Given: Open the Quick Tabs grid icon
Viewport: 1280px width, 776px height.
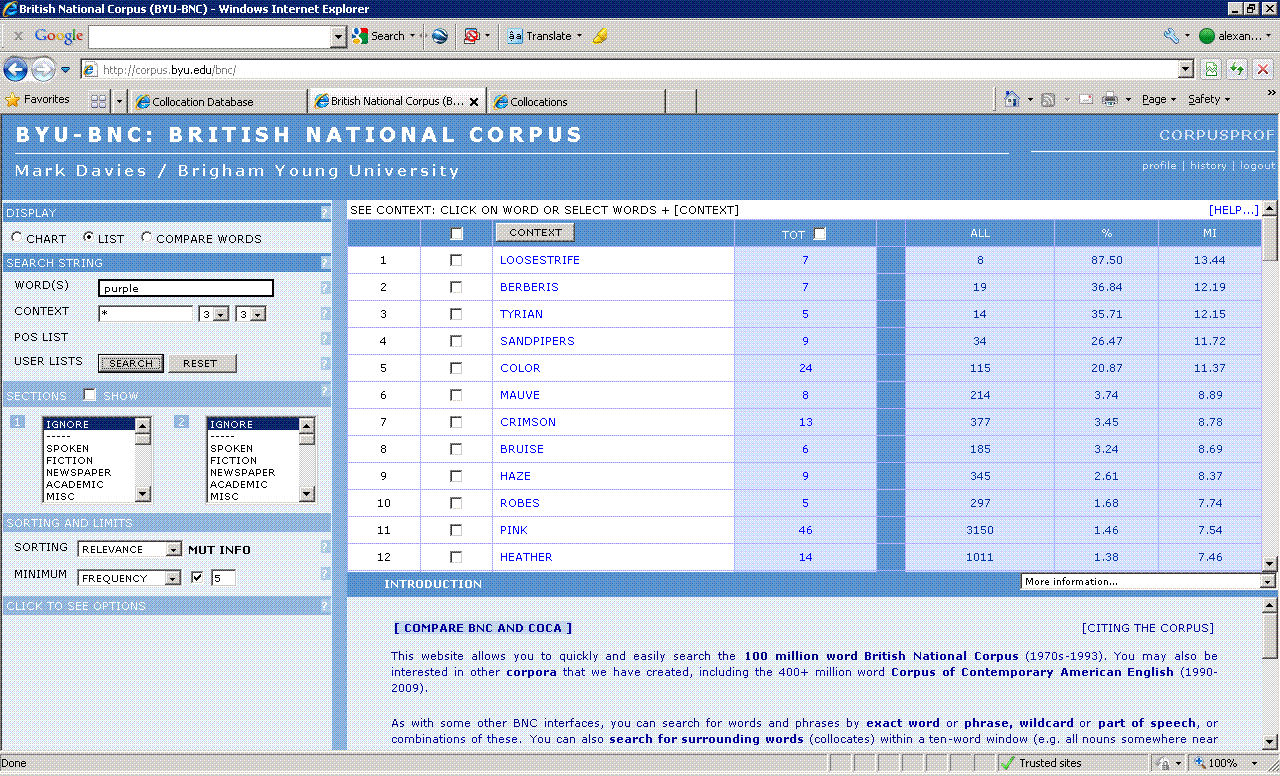Looking at the screenshot, I should (98, 101).
